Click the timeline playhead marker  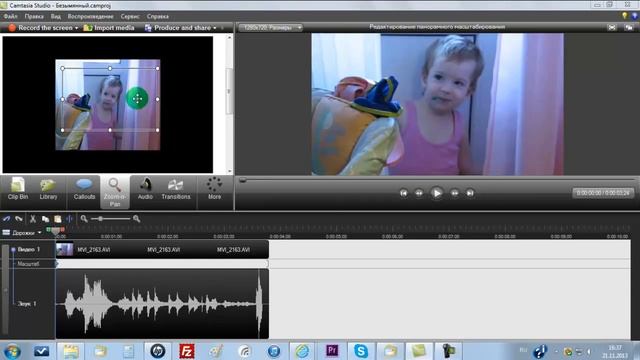56,231
